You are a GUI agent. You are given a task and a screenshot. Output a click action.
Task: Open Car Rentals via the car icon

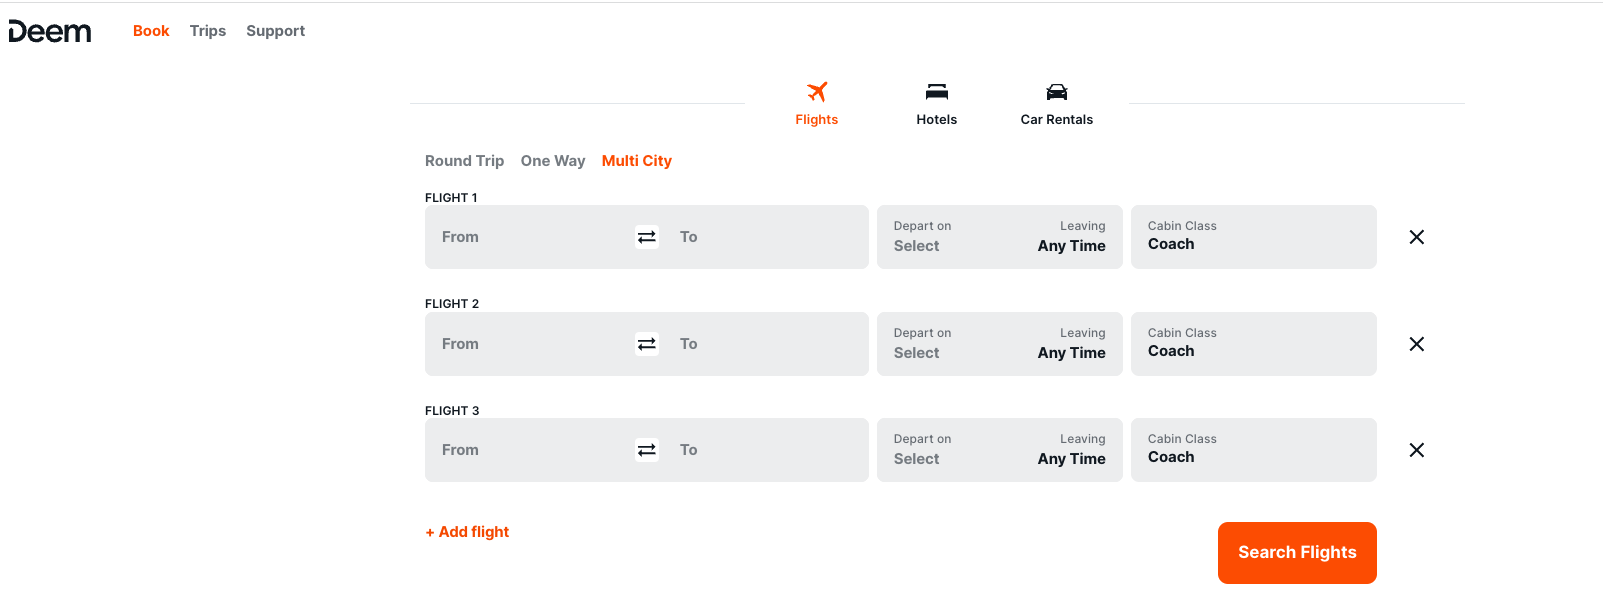click(x=1056, y=92)
